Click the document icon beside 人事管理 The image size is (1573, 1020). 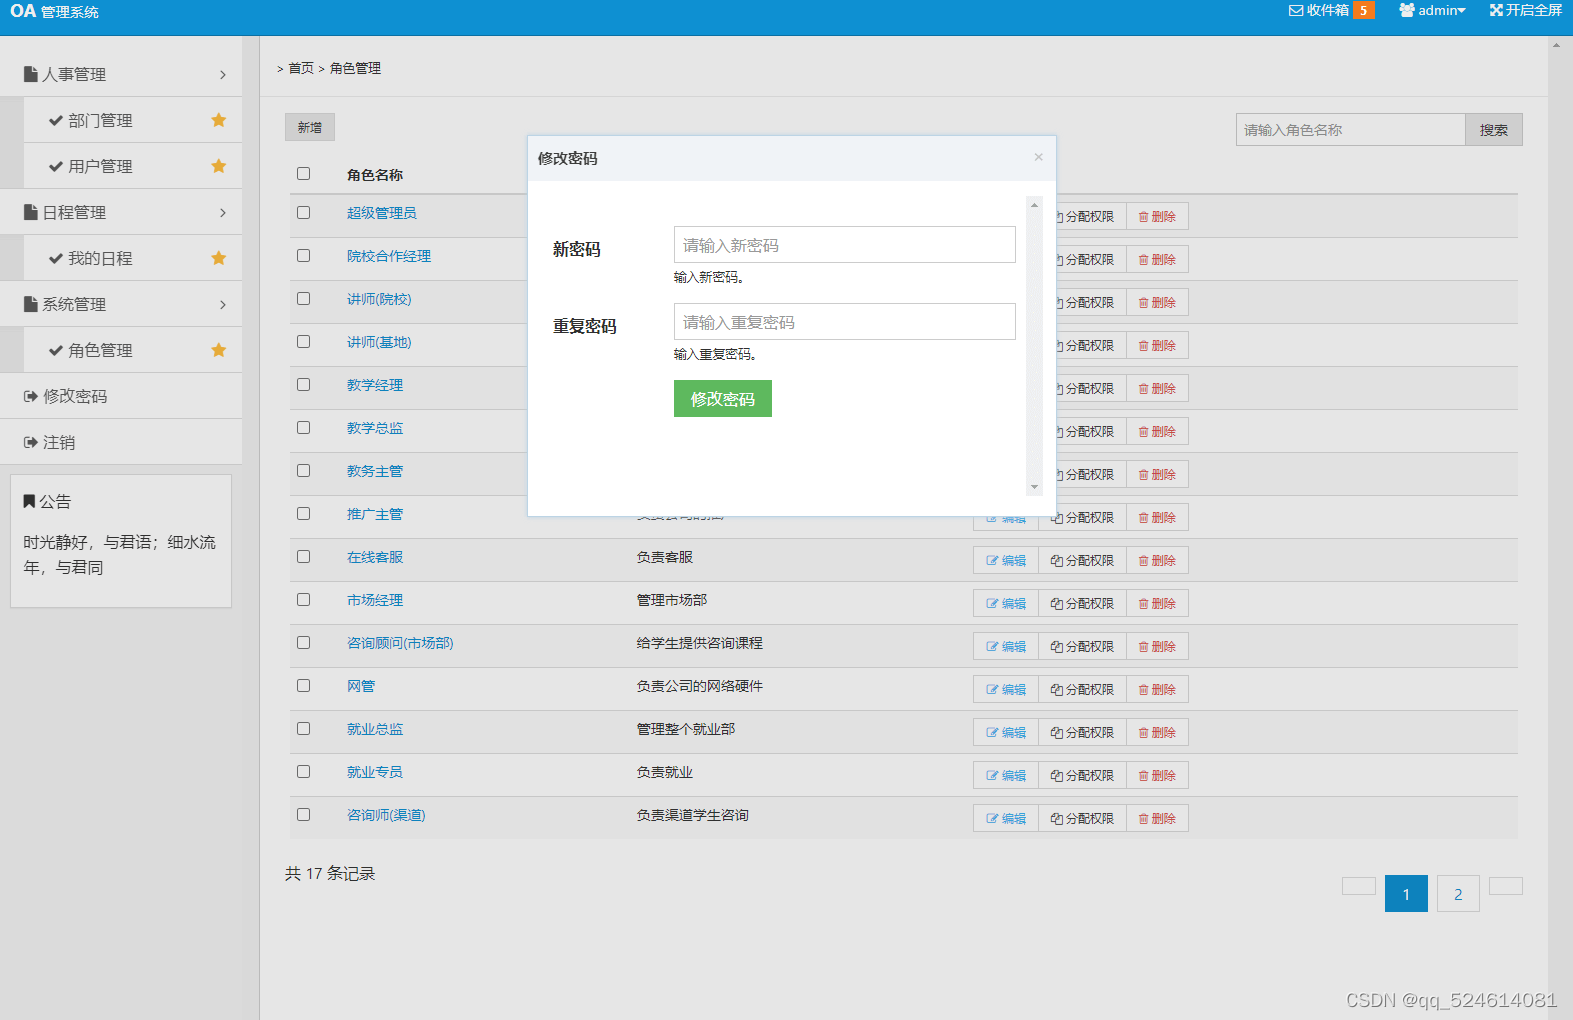coord(31,74)
